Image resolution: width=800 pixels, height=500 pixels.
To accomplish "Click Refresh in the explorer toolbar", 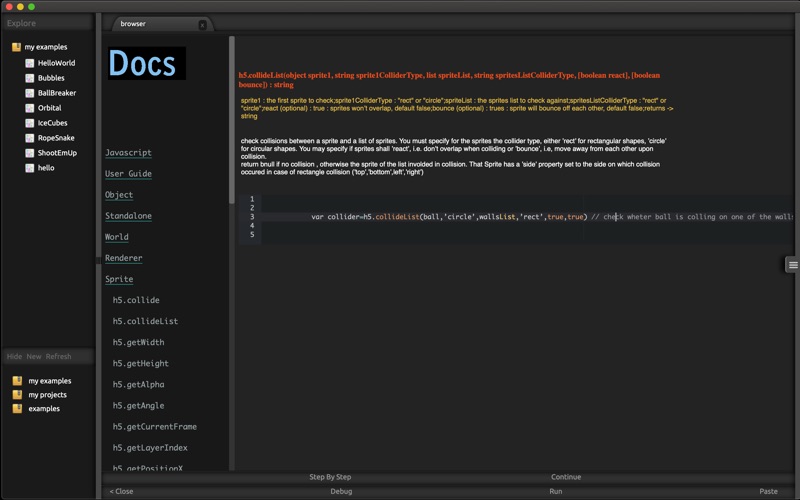I will (59, 357).
